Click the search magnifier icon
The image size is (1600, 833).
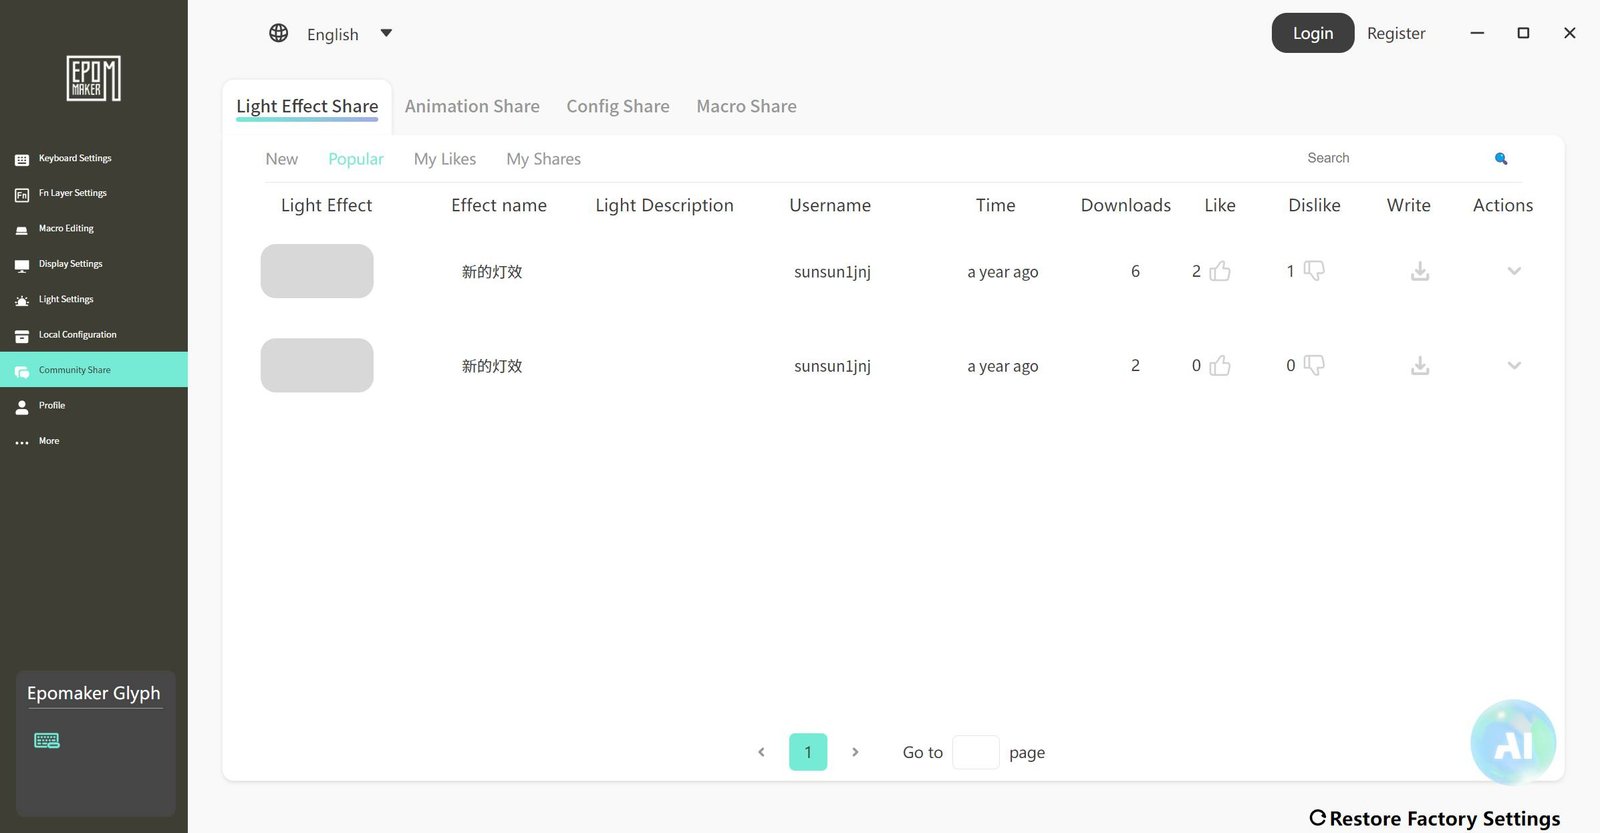(1501, 158)
